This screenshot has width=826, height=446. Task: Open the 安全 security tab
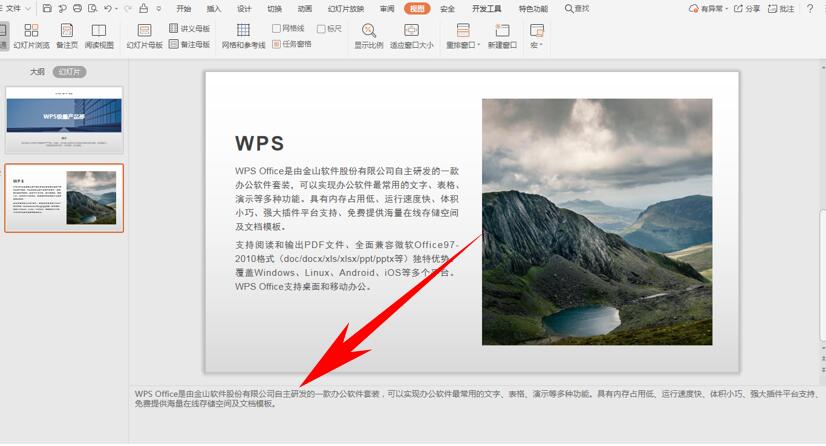point(447,8)
